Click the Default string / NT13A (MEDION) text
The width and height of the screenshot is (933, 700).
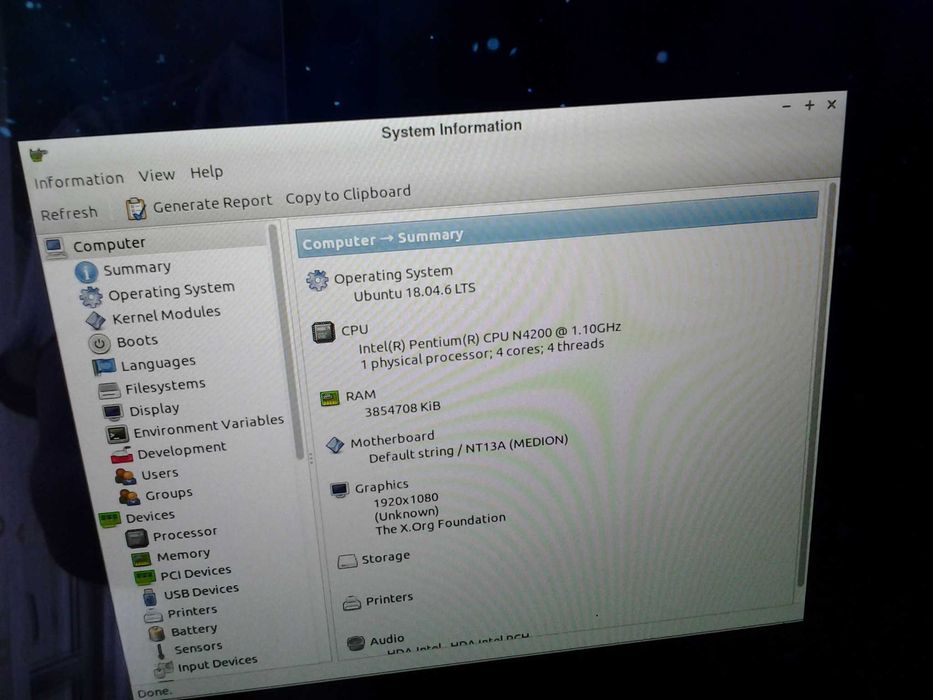point(468,449)
